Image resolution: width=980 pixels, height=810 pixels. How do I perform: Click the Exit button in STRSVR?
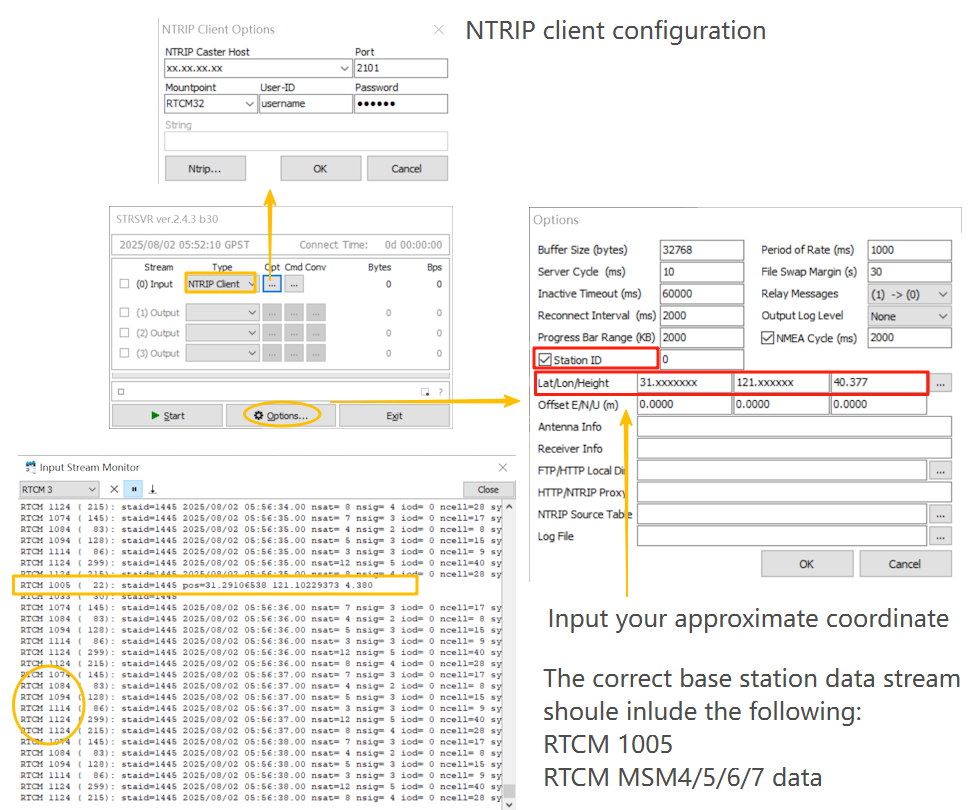coord(394,416)
